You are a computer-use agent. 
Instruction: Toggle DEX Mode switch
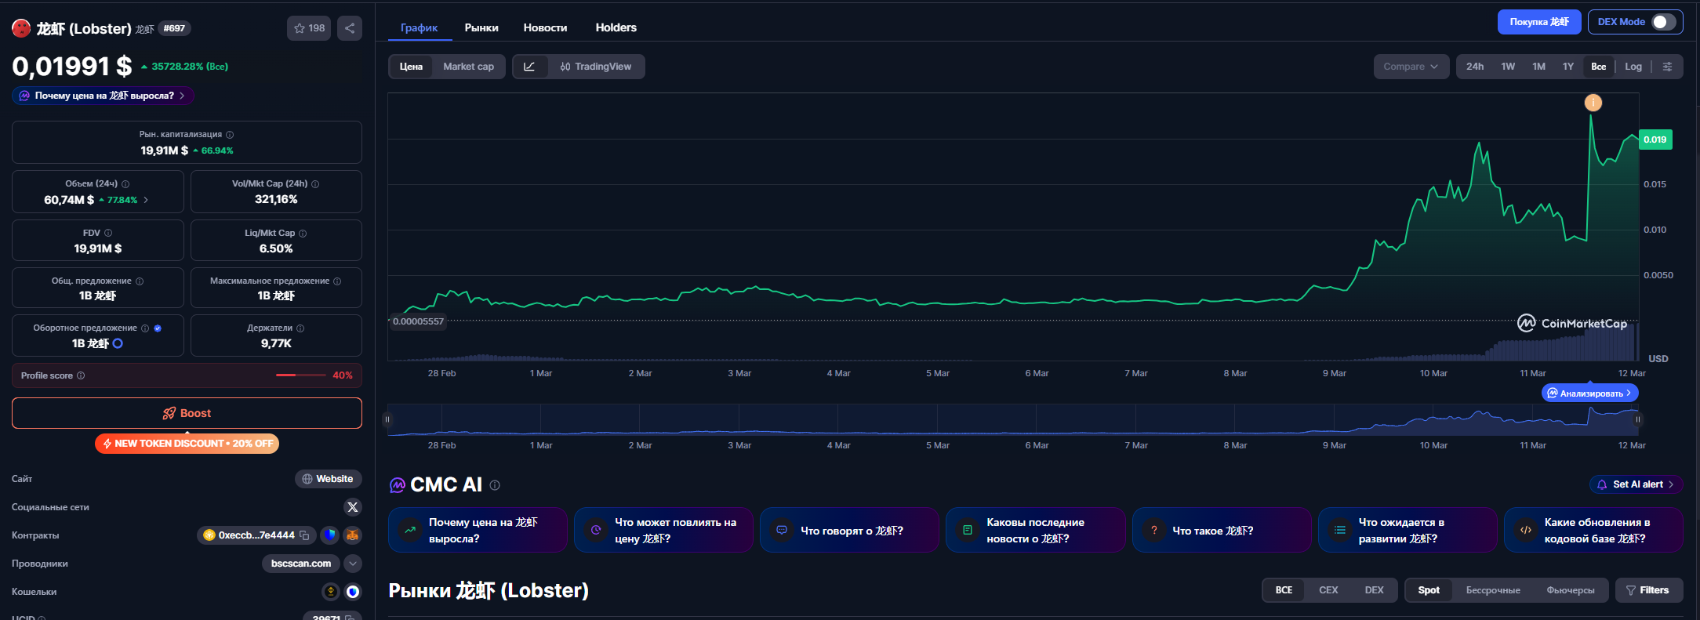coord(1662,22)
